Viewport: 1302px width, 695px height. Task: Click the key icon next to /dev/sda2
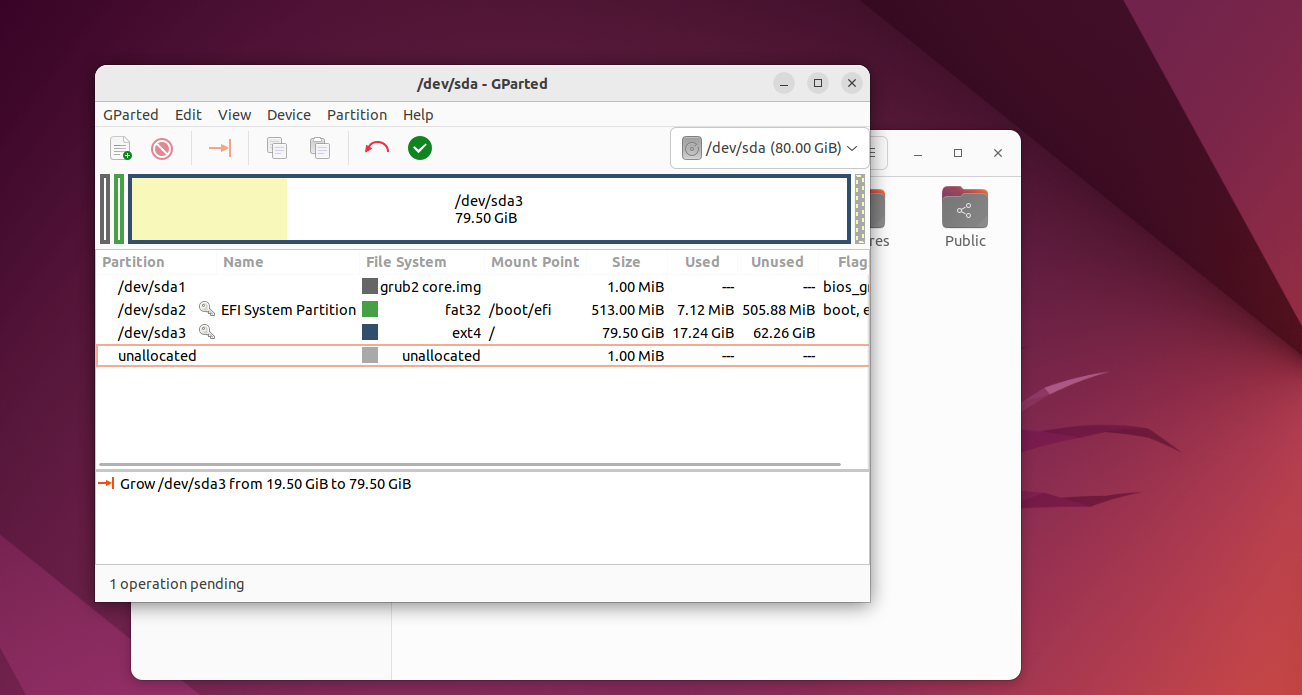pos(207,309)
